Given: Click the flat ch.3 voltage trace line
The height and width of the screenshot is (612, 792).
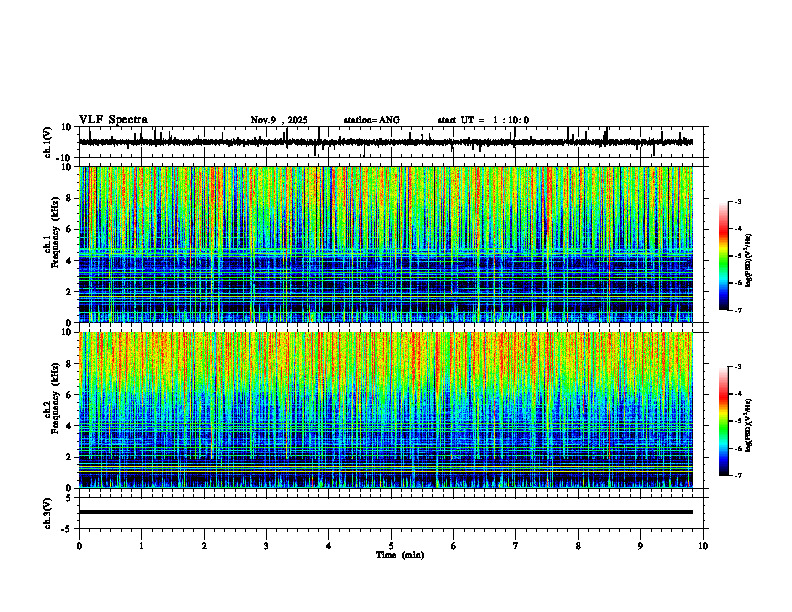Looking at the screenshot, I should pyautogui.click(x=386, y=512).
